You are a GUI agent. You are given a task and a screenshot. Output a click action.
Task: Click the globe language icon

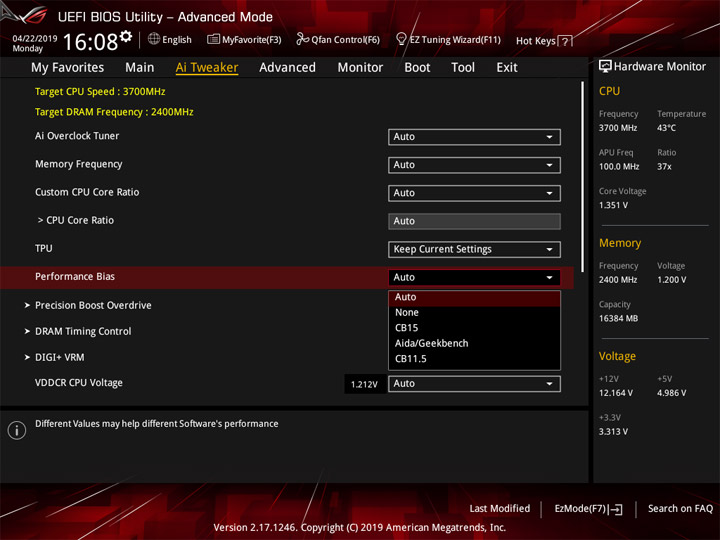point(154,39)
